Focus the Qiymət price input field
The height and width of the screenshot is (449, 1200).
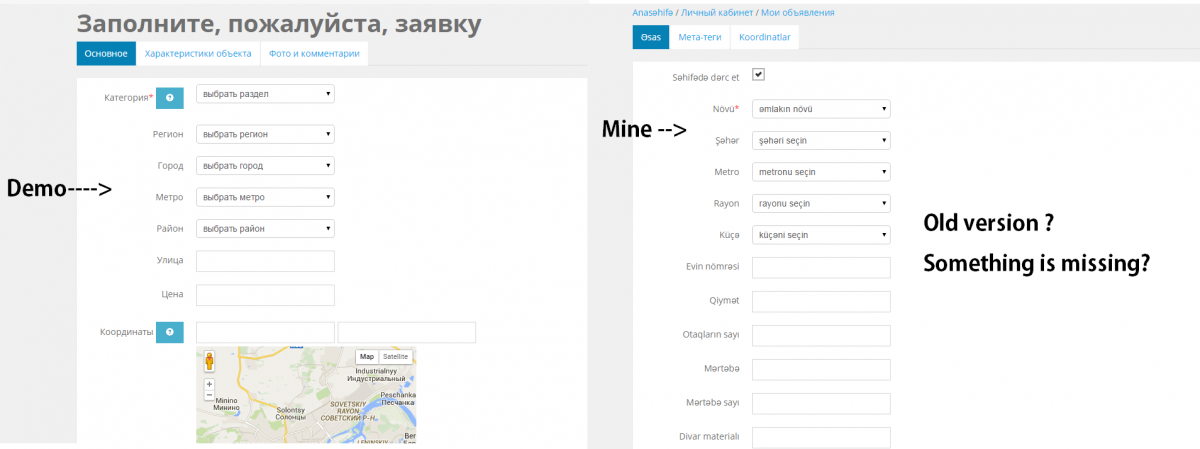pos(821,301)
